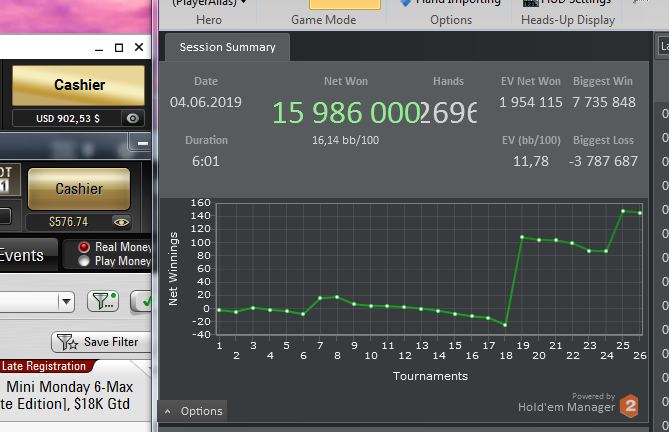Open the filter funnel icon with green dot
The height and width of the screenshot is (432, 669).
pos(103,301)
